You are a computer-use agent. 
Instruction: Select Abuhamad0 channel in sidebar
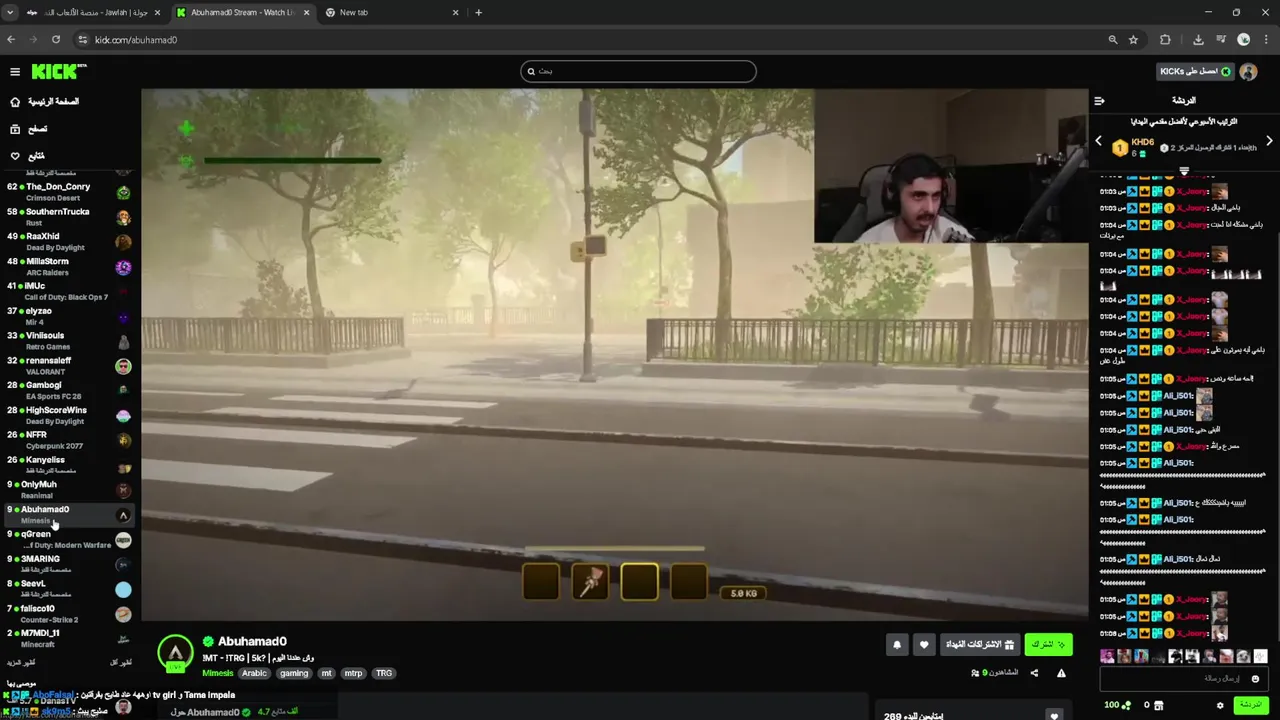click(68, 514)
